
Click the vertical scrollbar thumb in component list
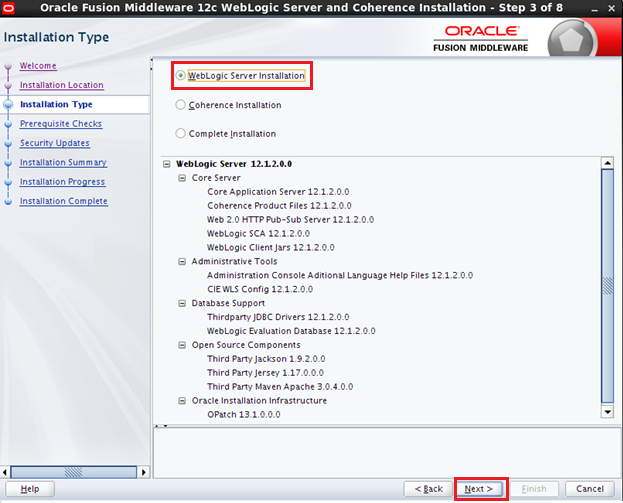608,286
